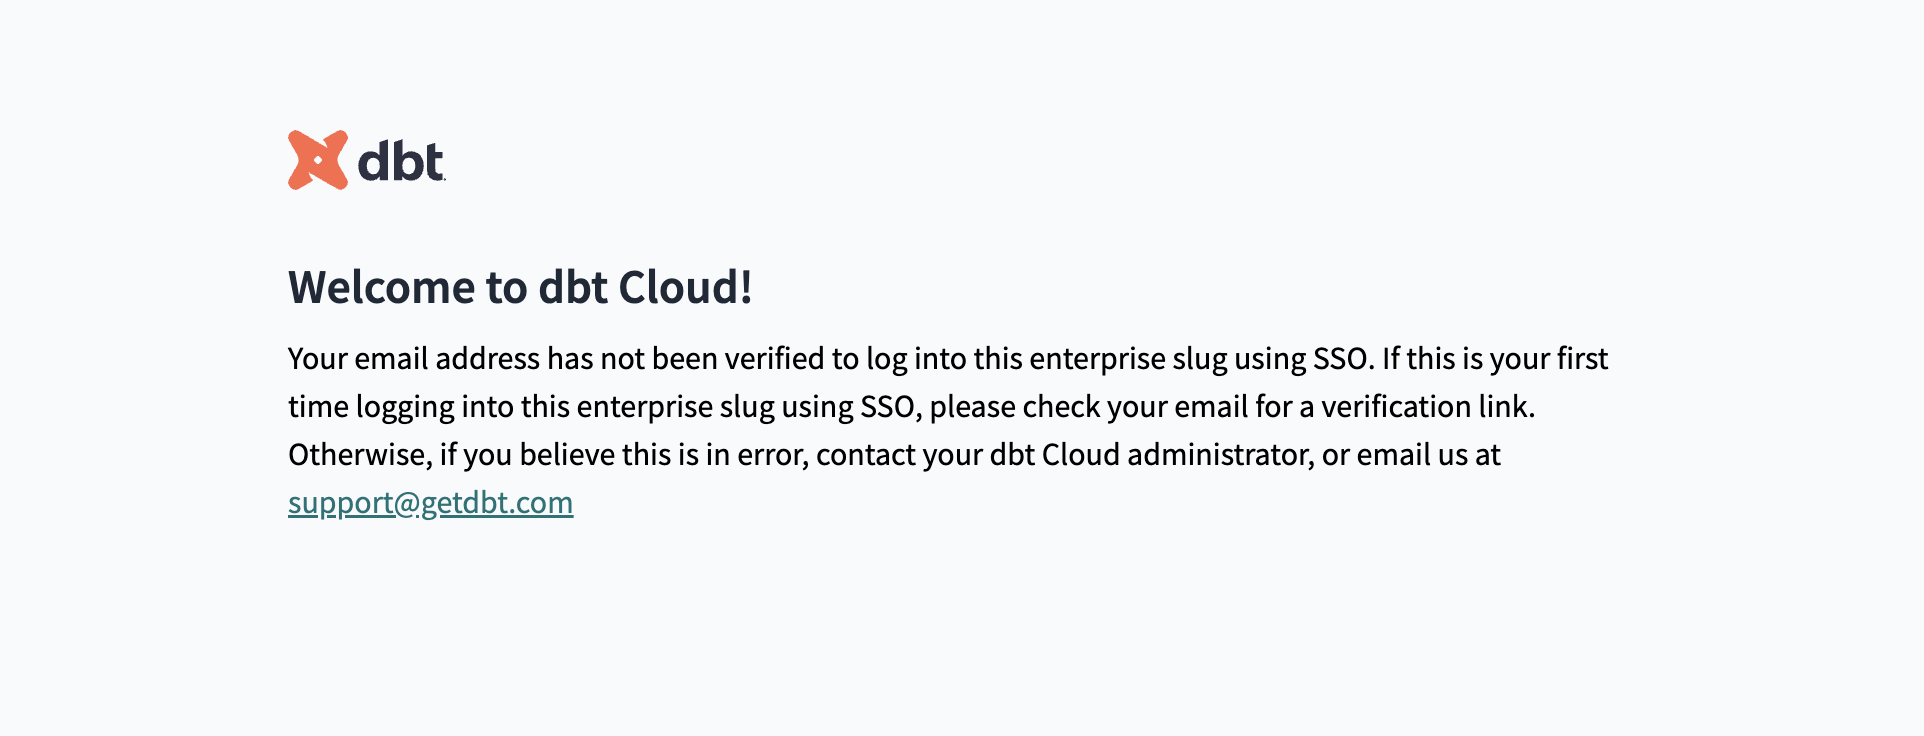Click the words "time logging into"
1924x736 pixels.
[371, 407]
